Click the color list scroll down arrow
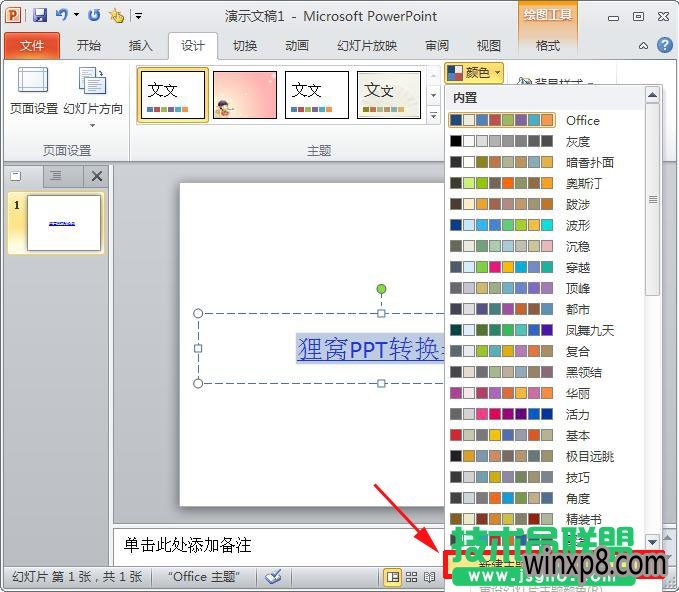Screen dimensions: 679x592 [653, 541]
